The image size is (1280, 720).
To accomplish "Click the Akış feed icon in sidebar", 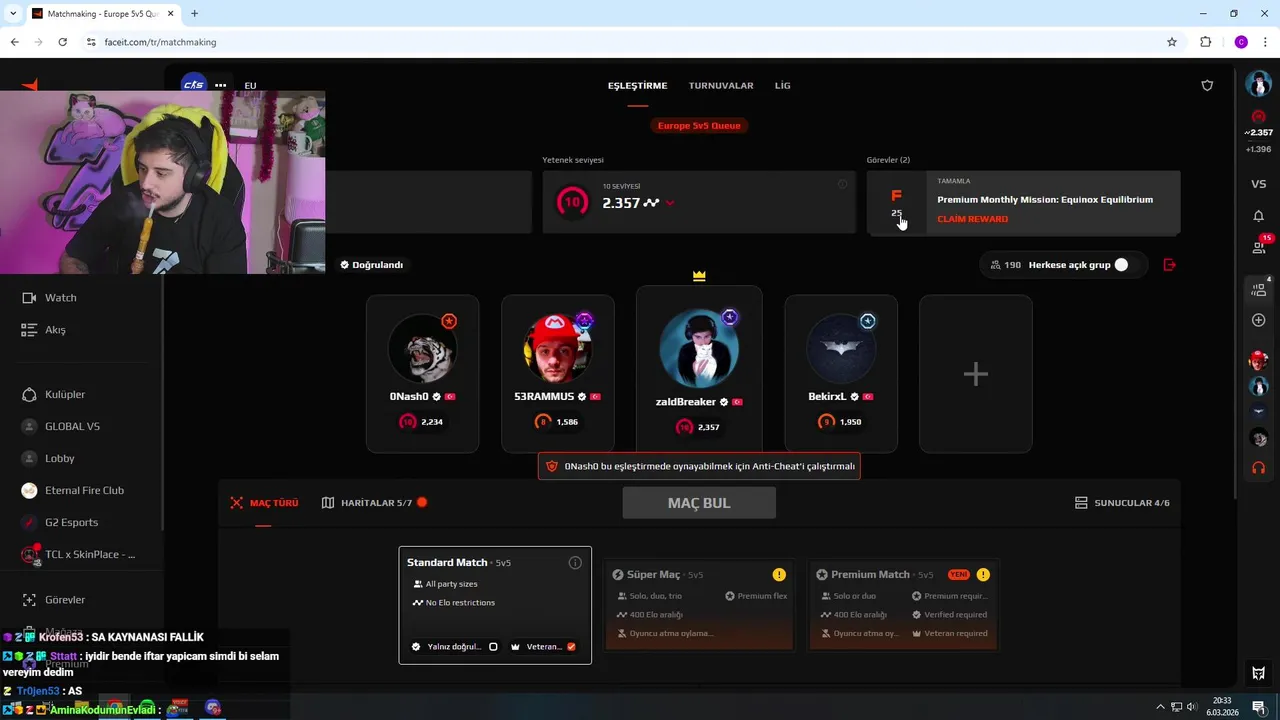I will pyautogui.click(x=29, y=330).
